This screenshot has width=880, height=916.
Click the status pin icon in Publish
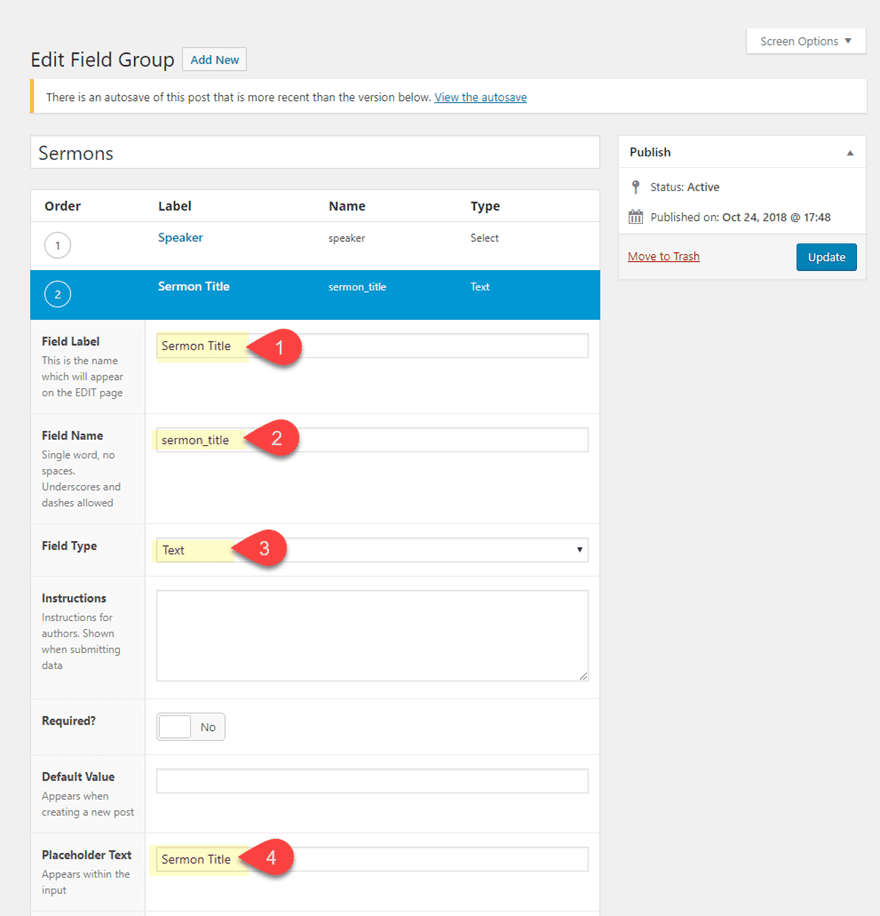(x=635, y=187)
